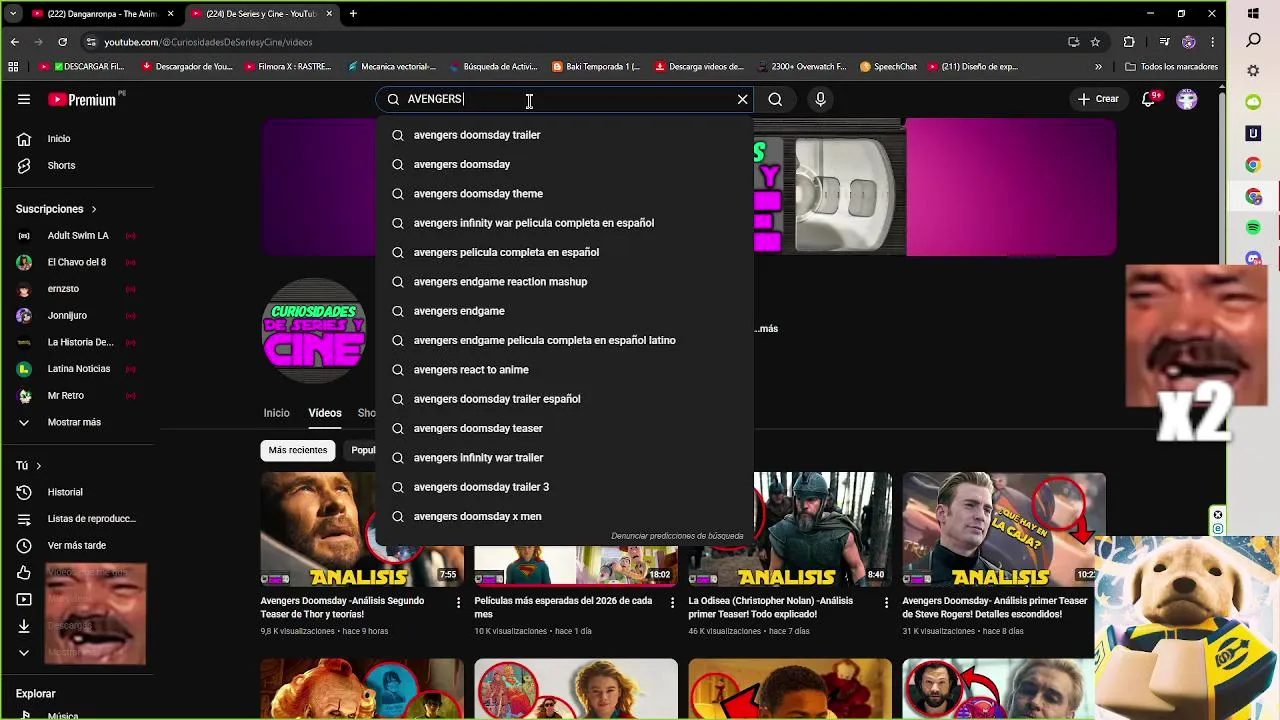
Task: Pick avengers infinity war trailer suggestion
Action: (x=564, y=458)
